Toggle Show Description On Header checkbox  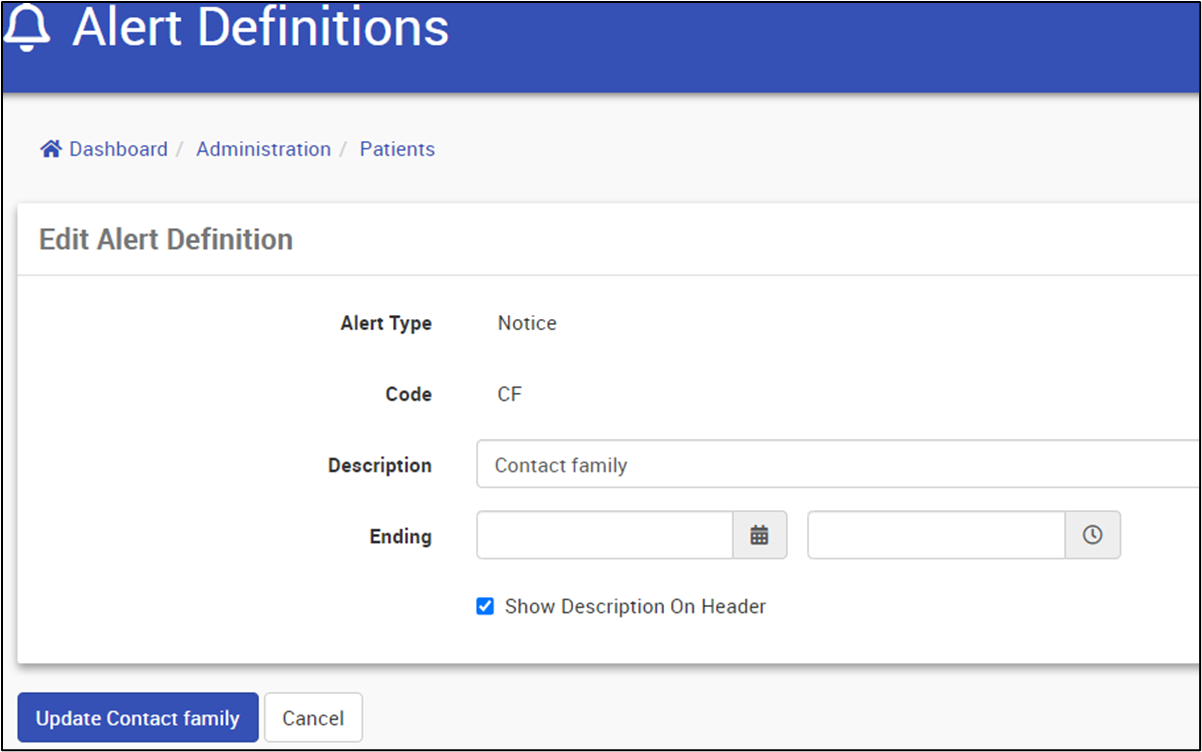click(x=485, y=606)
